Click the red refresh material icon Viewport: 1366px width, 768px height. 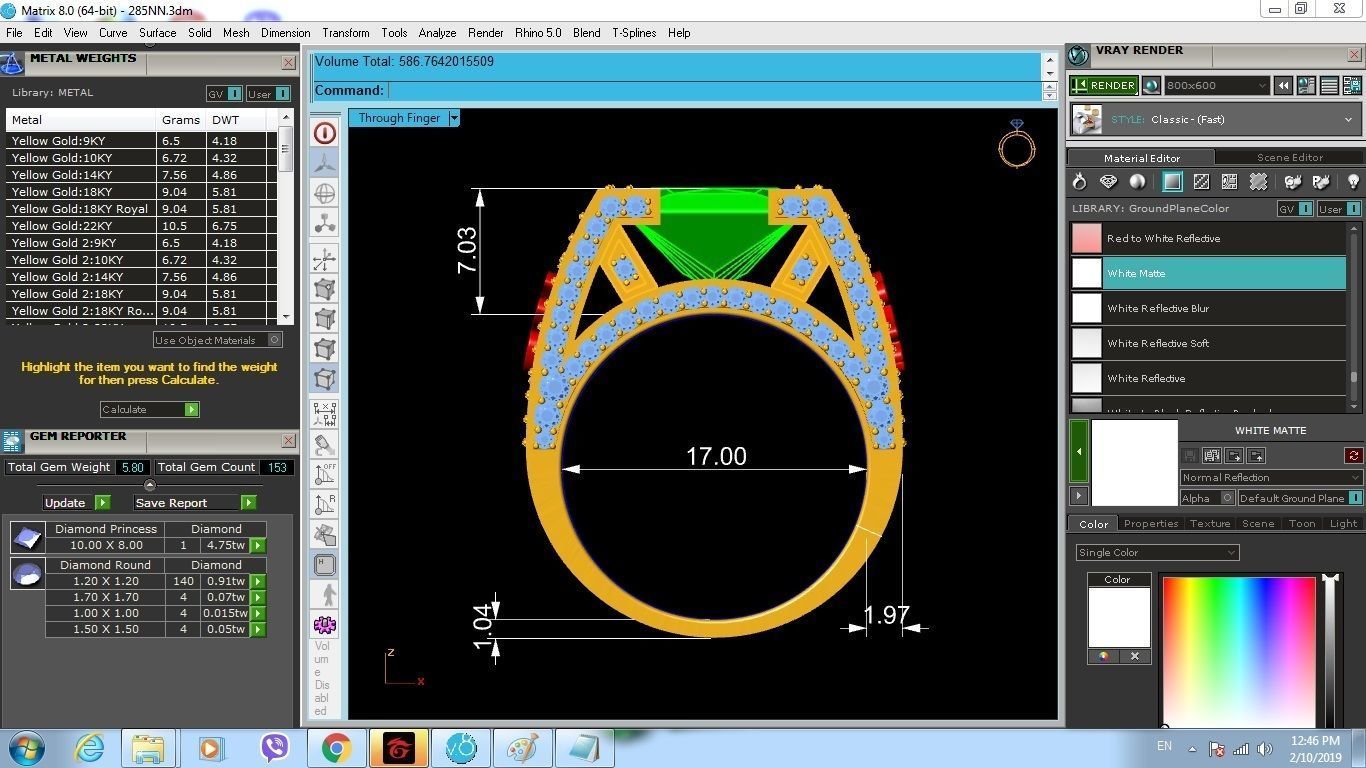pyautogui.click(x=1353, y=456)
